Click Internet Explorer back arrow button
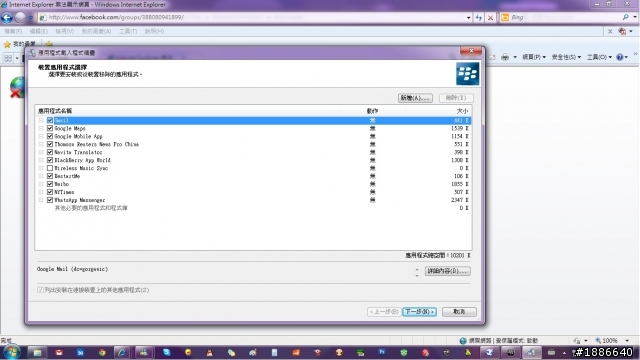 point(7,18)
